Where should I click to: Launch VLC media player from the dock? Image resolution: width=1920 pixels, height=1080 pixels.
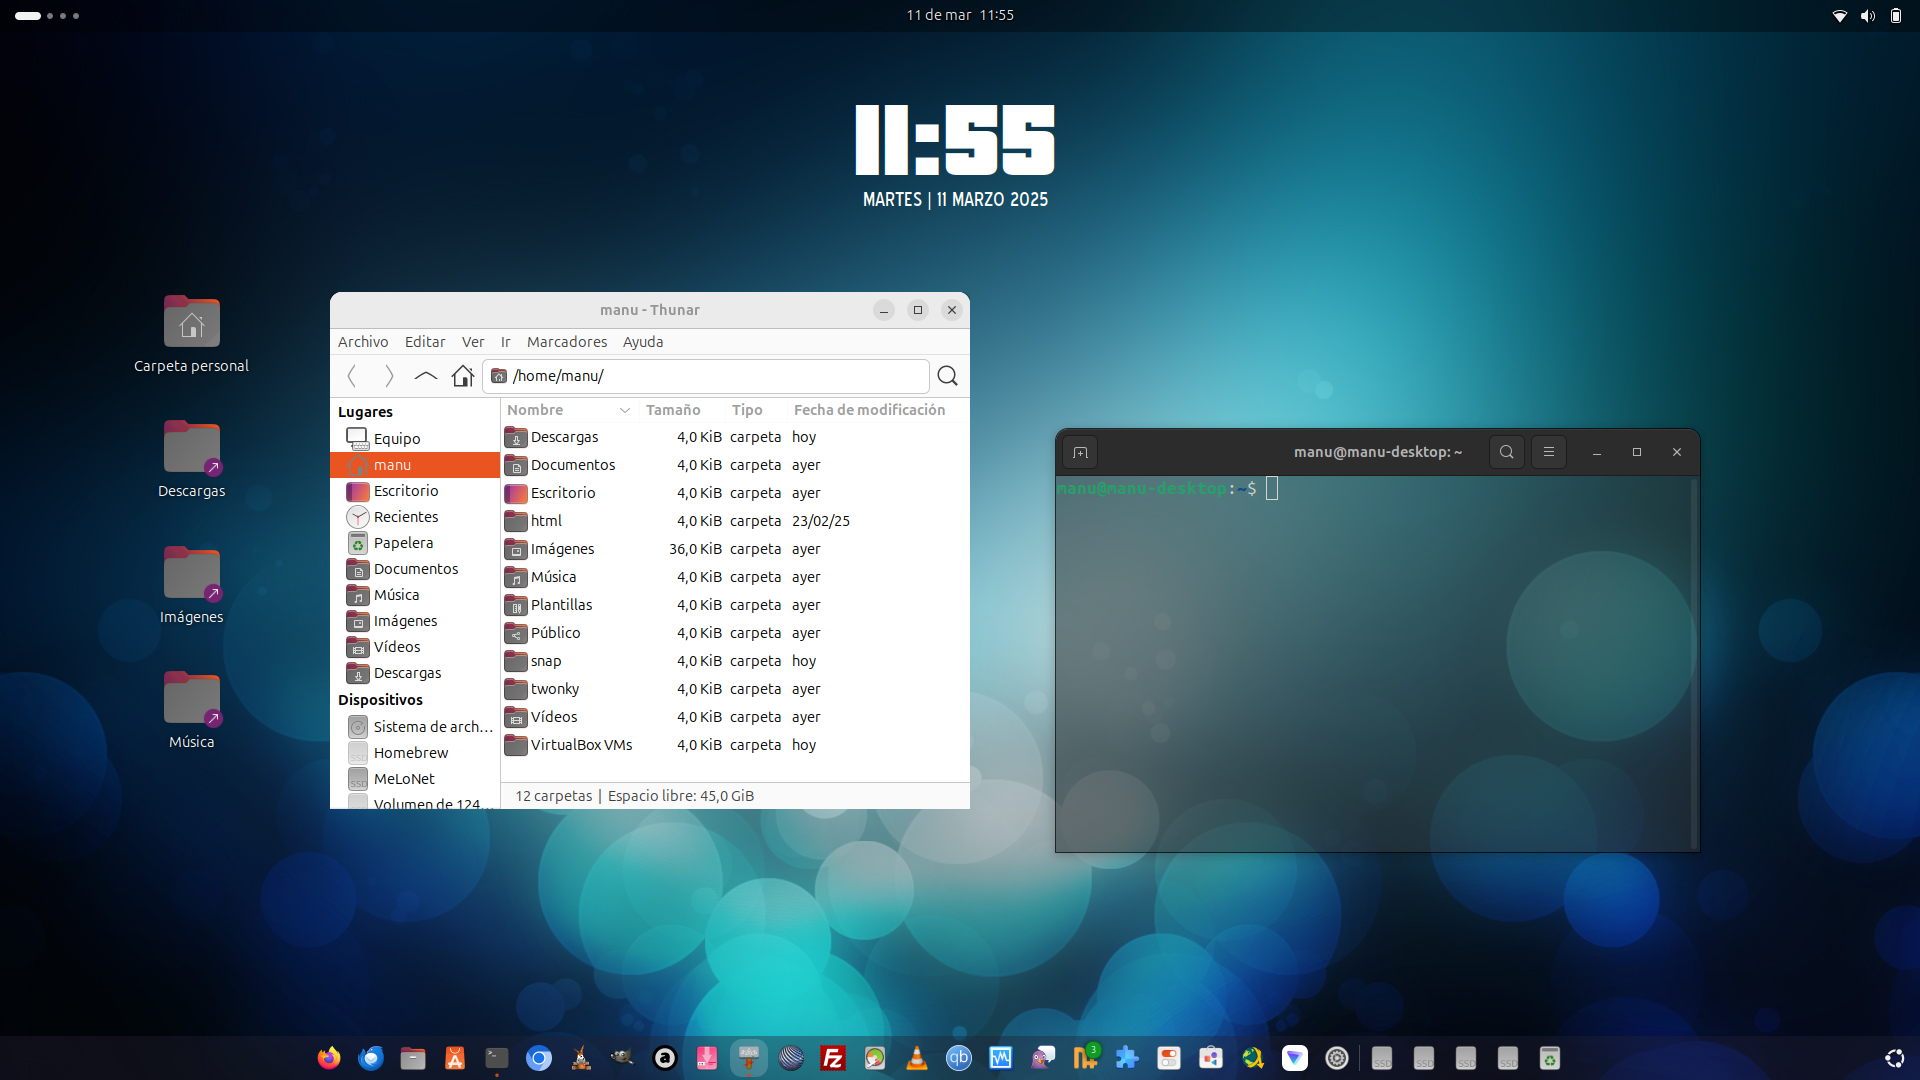coord(917,1058)
